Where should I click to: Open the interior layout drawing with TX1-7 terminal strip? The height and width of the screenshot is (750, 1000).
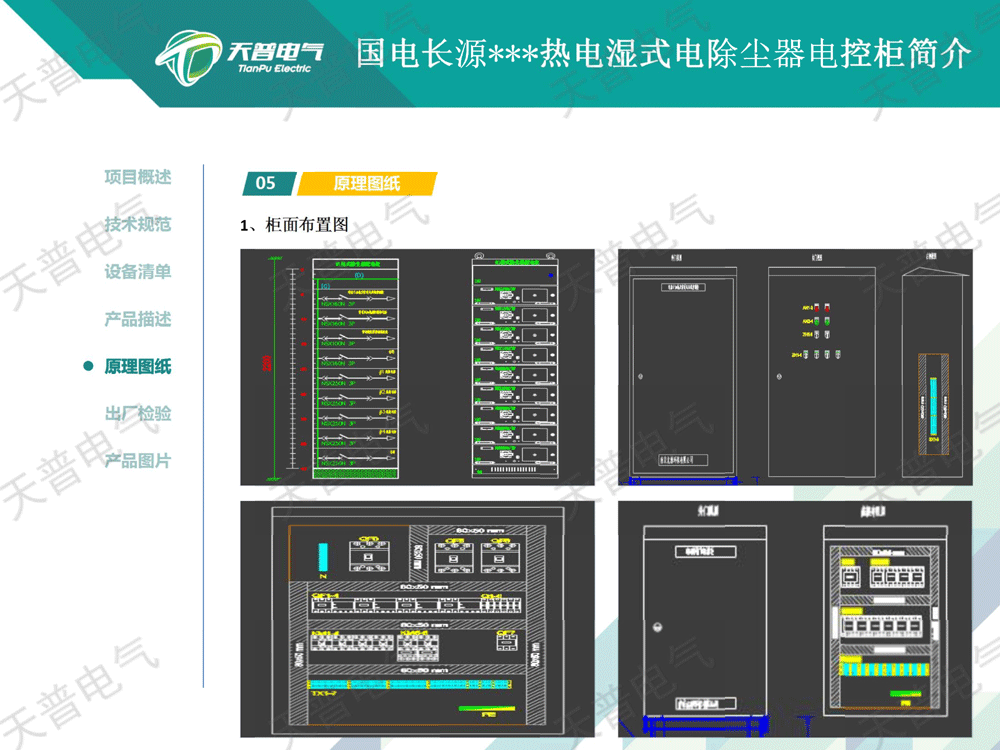[x=417, y=619]
